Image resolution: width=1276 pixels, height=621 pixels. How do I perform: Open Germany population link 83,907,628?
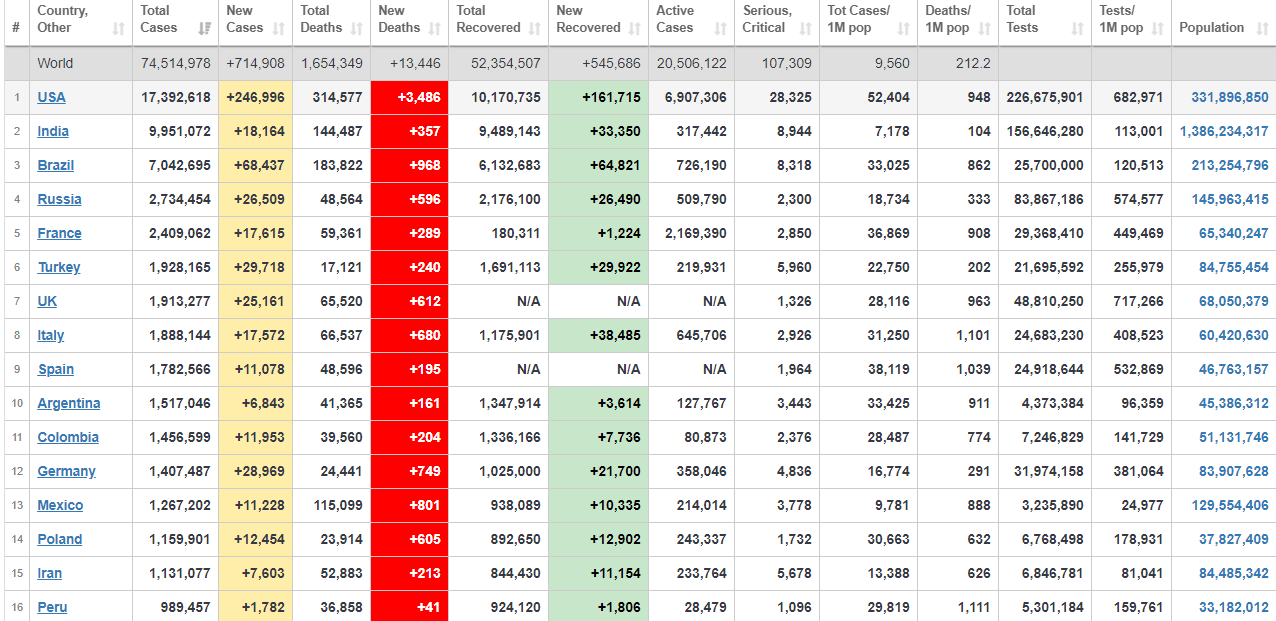tap(1234, 471)
